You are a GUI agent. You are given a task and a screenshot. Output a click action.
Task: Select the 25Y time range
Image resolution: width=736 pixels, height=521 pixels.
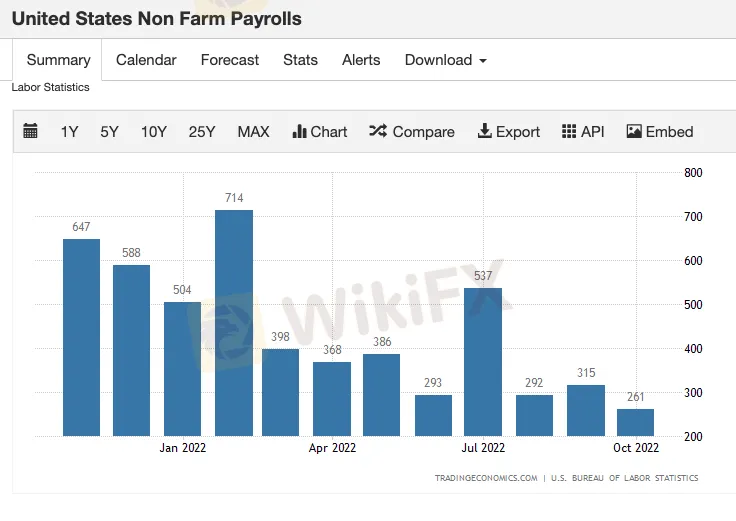[202, 132]
